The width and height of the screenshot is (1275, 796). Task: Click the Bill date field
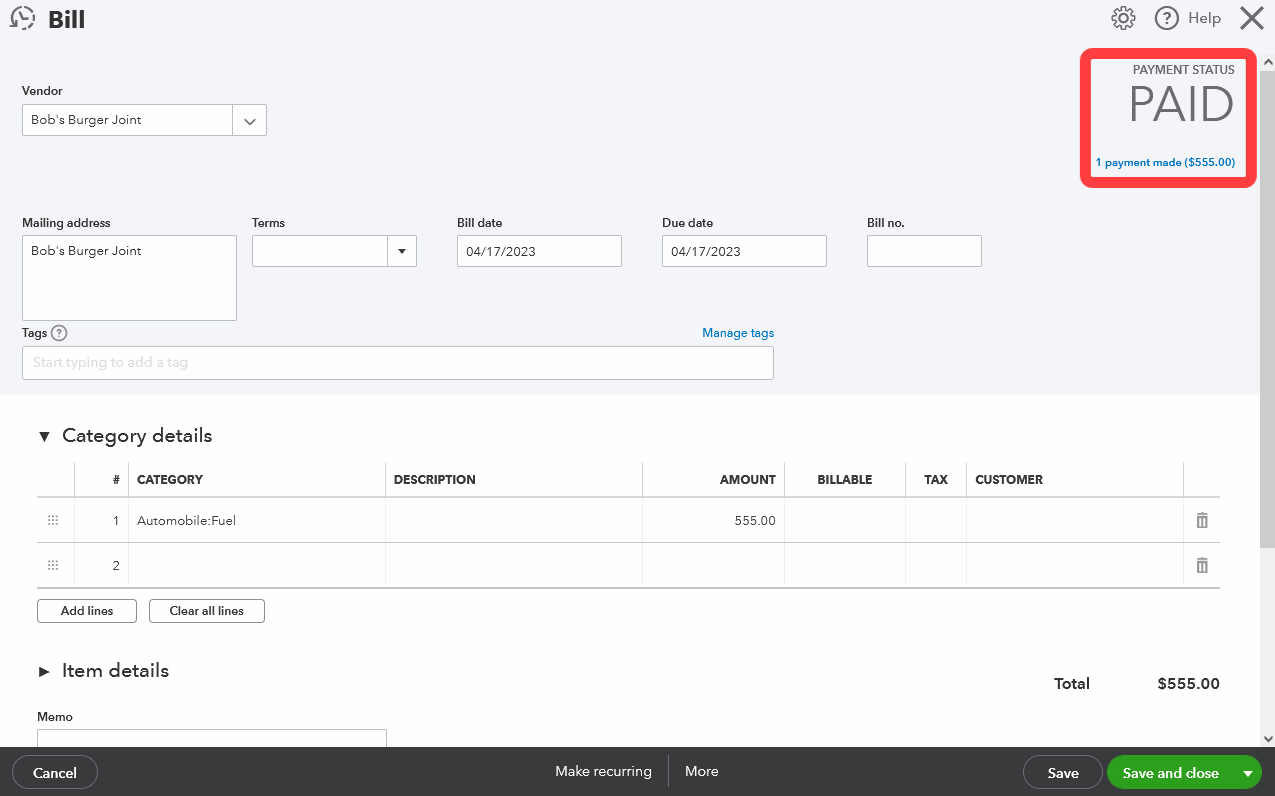point(538,251)
